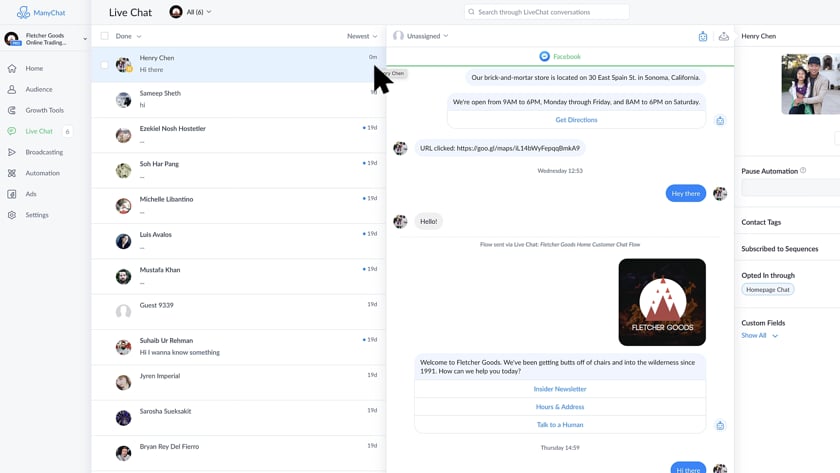Open the Sameep Sheth conversation
Viewport: 840px width, 473px height.
tap(238, 100)
